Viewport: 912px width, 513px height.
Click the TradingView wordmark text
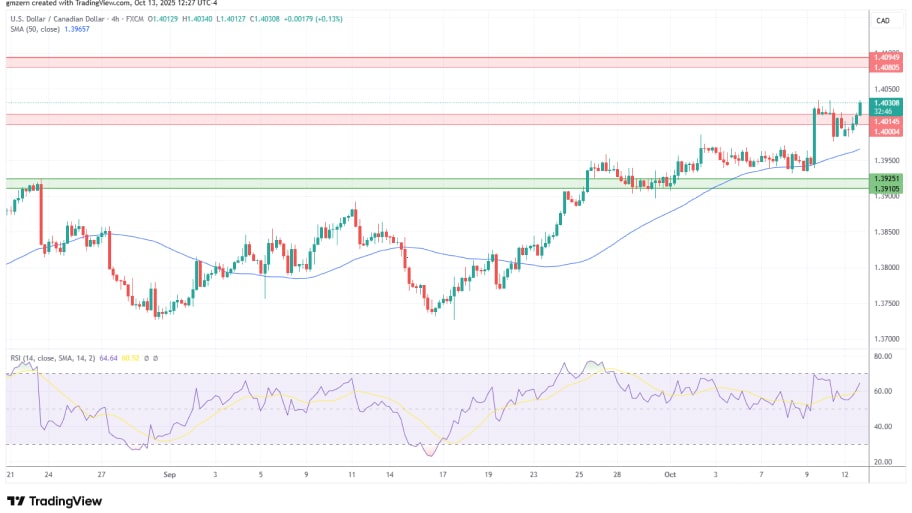[66, 501]
